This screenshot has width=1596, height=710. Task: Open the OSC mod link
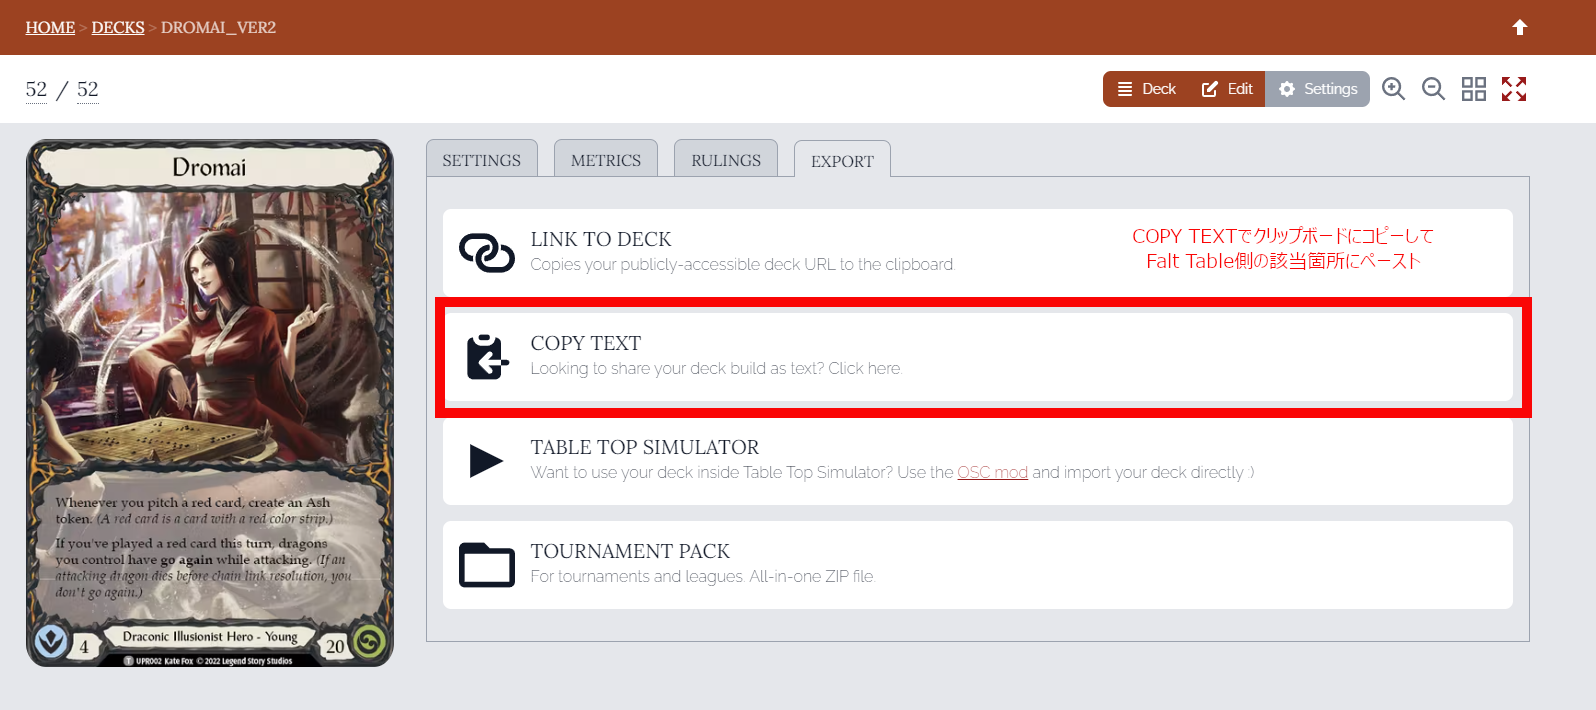click(992, 472)
